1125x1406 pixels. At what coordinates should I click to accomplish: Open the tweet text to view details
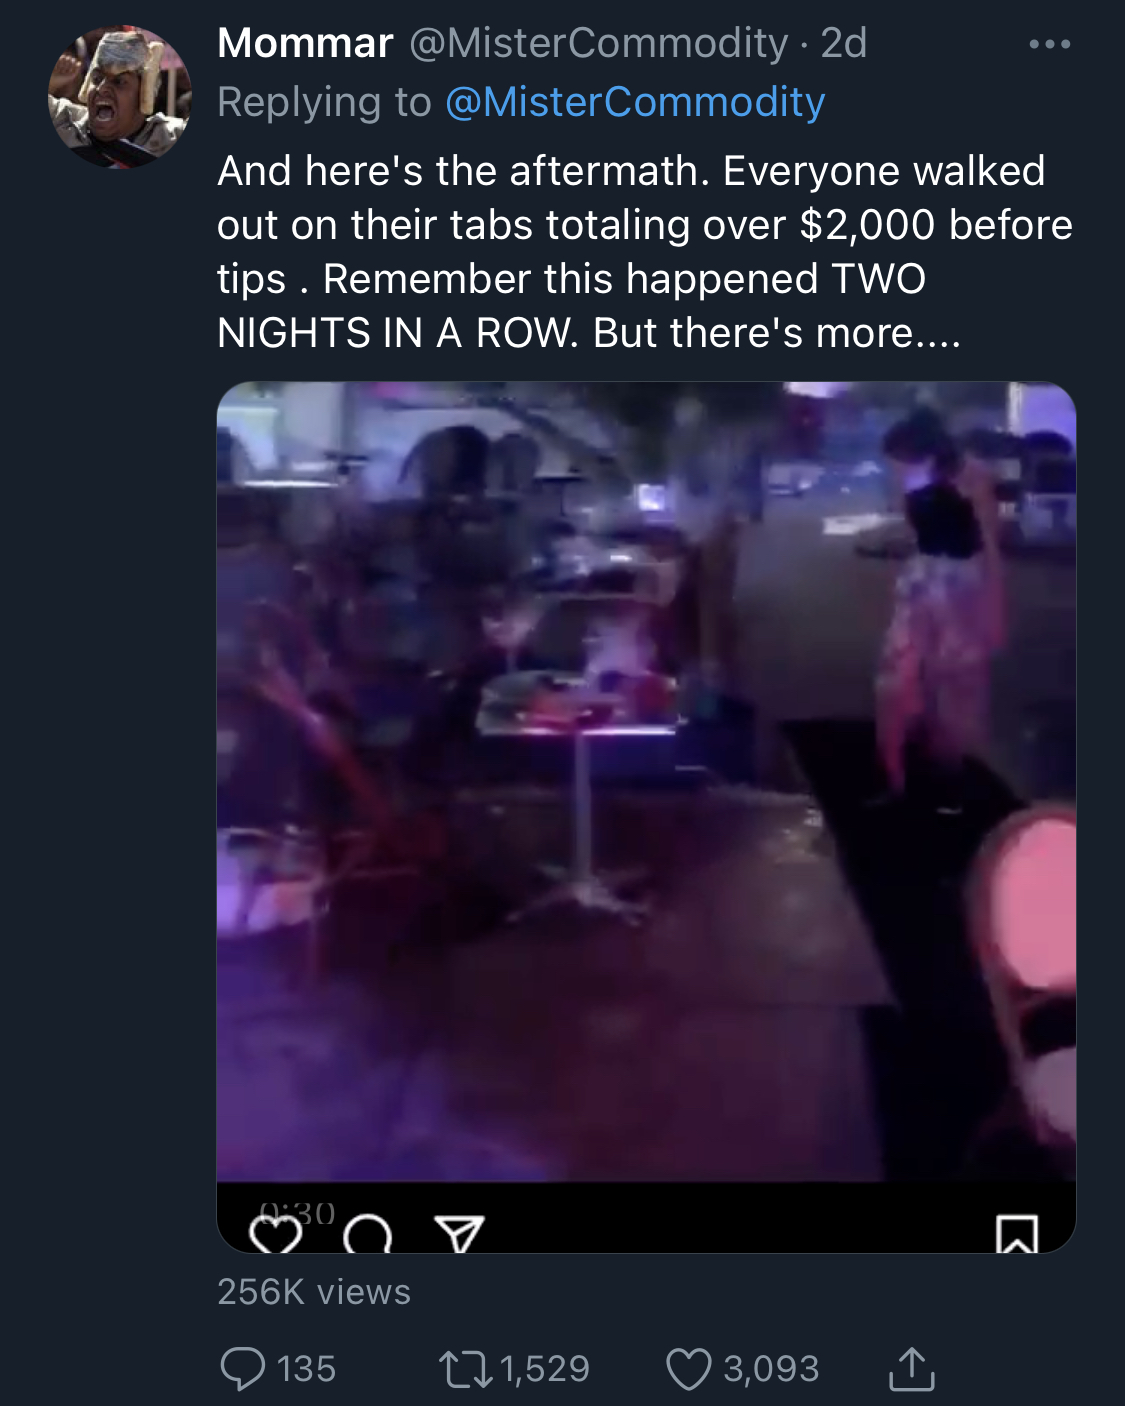point(645,252)
